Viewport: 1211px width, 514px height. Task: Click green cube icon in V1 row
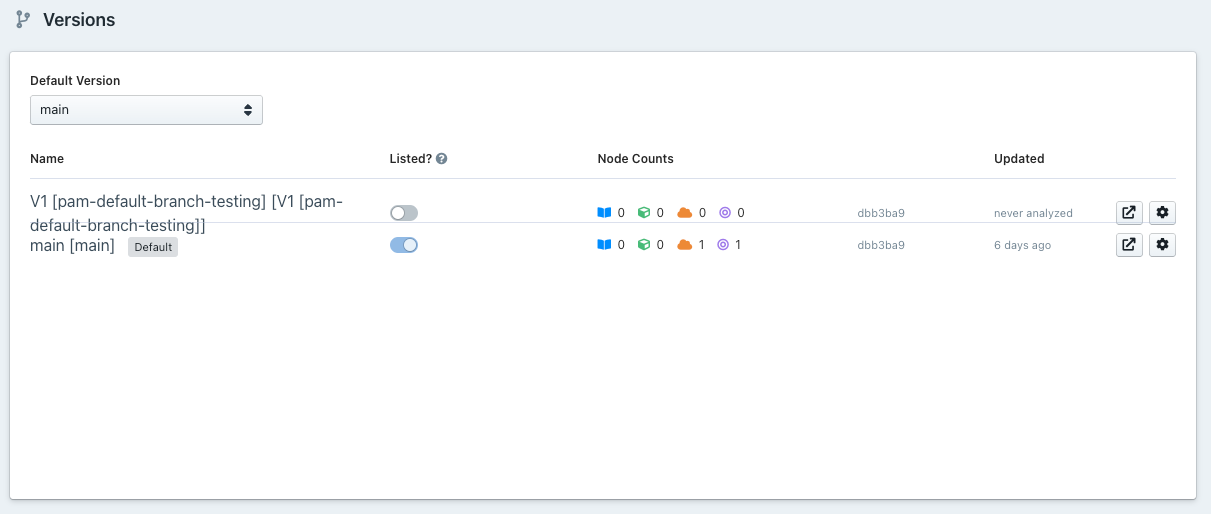click(644, 213)
